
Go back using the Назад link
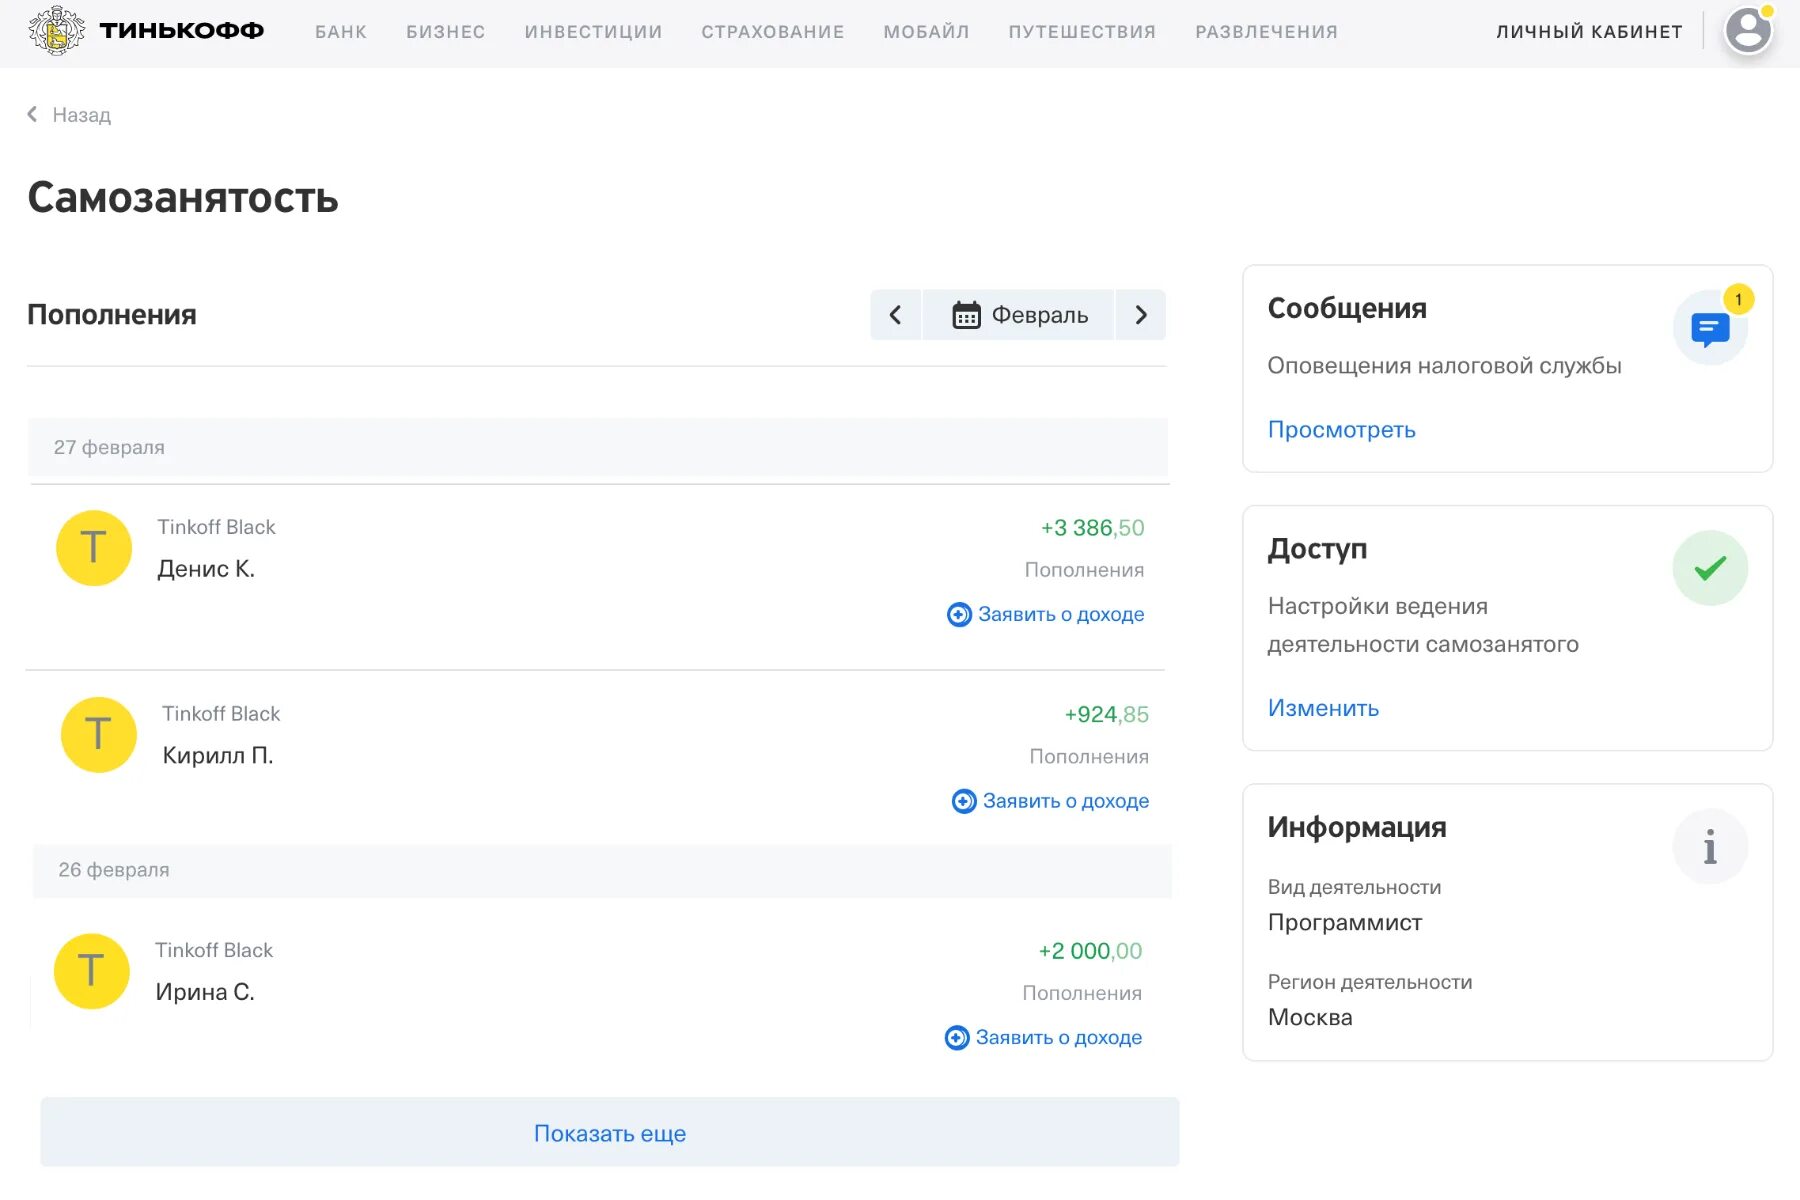[x=70, y=115]
